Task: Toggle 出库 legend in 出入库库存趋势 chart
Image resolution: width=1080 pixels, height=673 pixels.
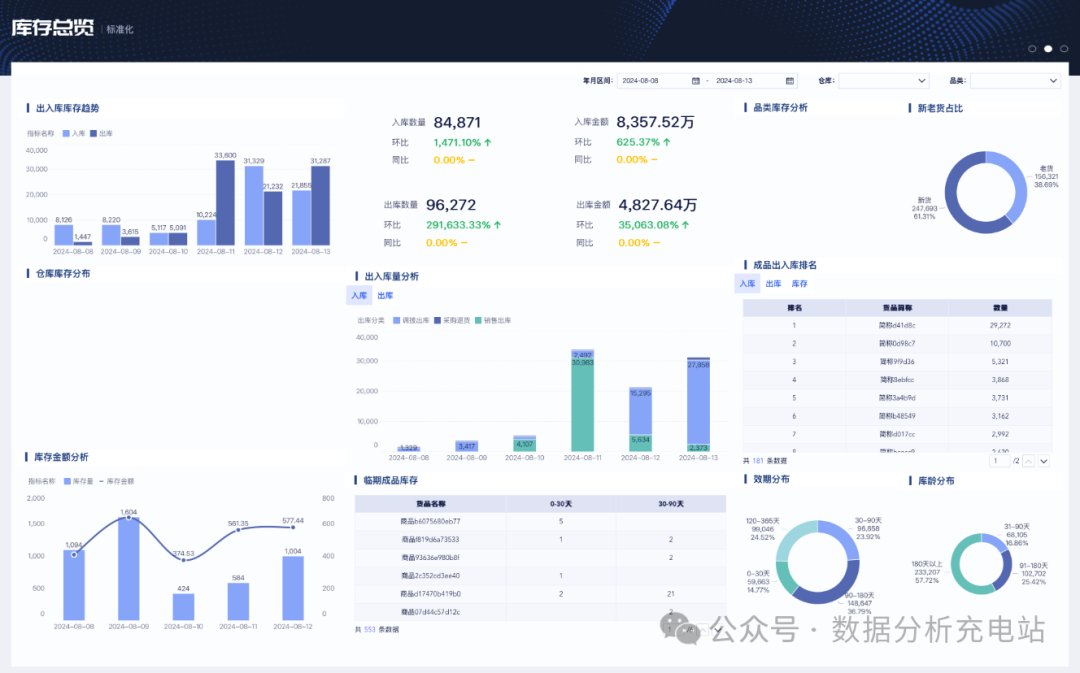Action: 101,134
